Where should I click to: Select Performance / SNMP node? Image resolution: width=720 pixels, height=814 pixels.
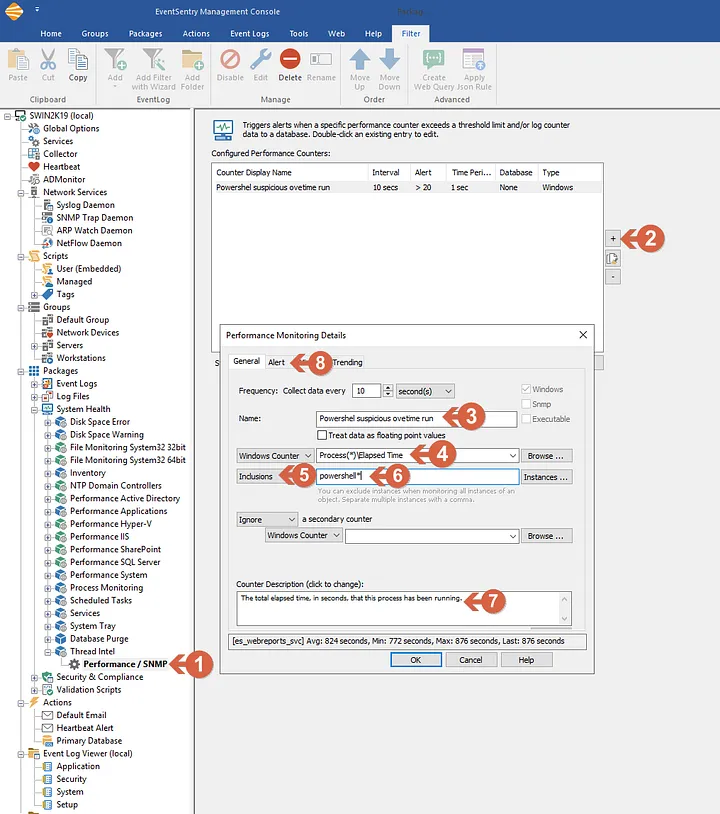click(x=125, y=664)
